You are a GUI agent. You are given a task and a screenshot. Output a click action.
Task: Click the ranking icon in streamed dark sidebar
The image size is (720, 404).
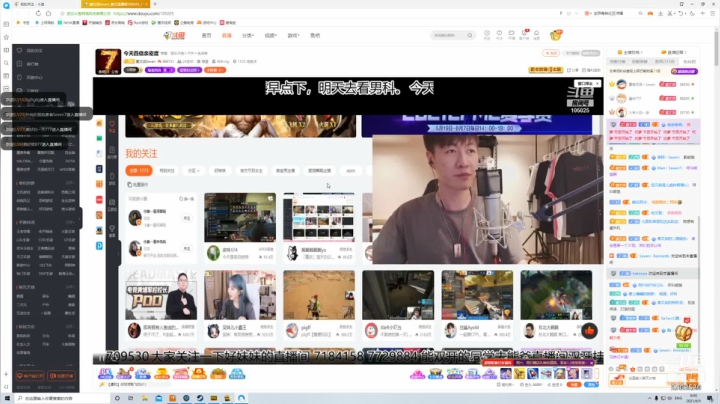112,152
